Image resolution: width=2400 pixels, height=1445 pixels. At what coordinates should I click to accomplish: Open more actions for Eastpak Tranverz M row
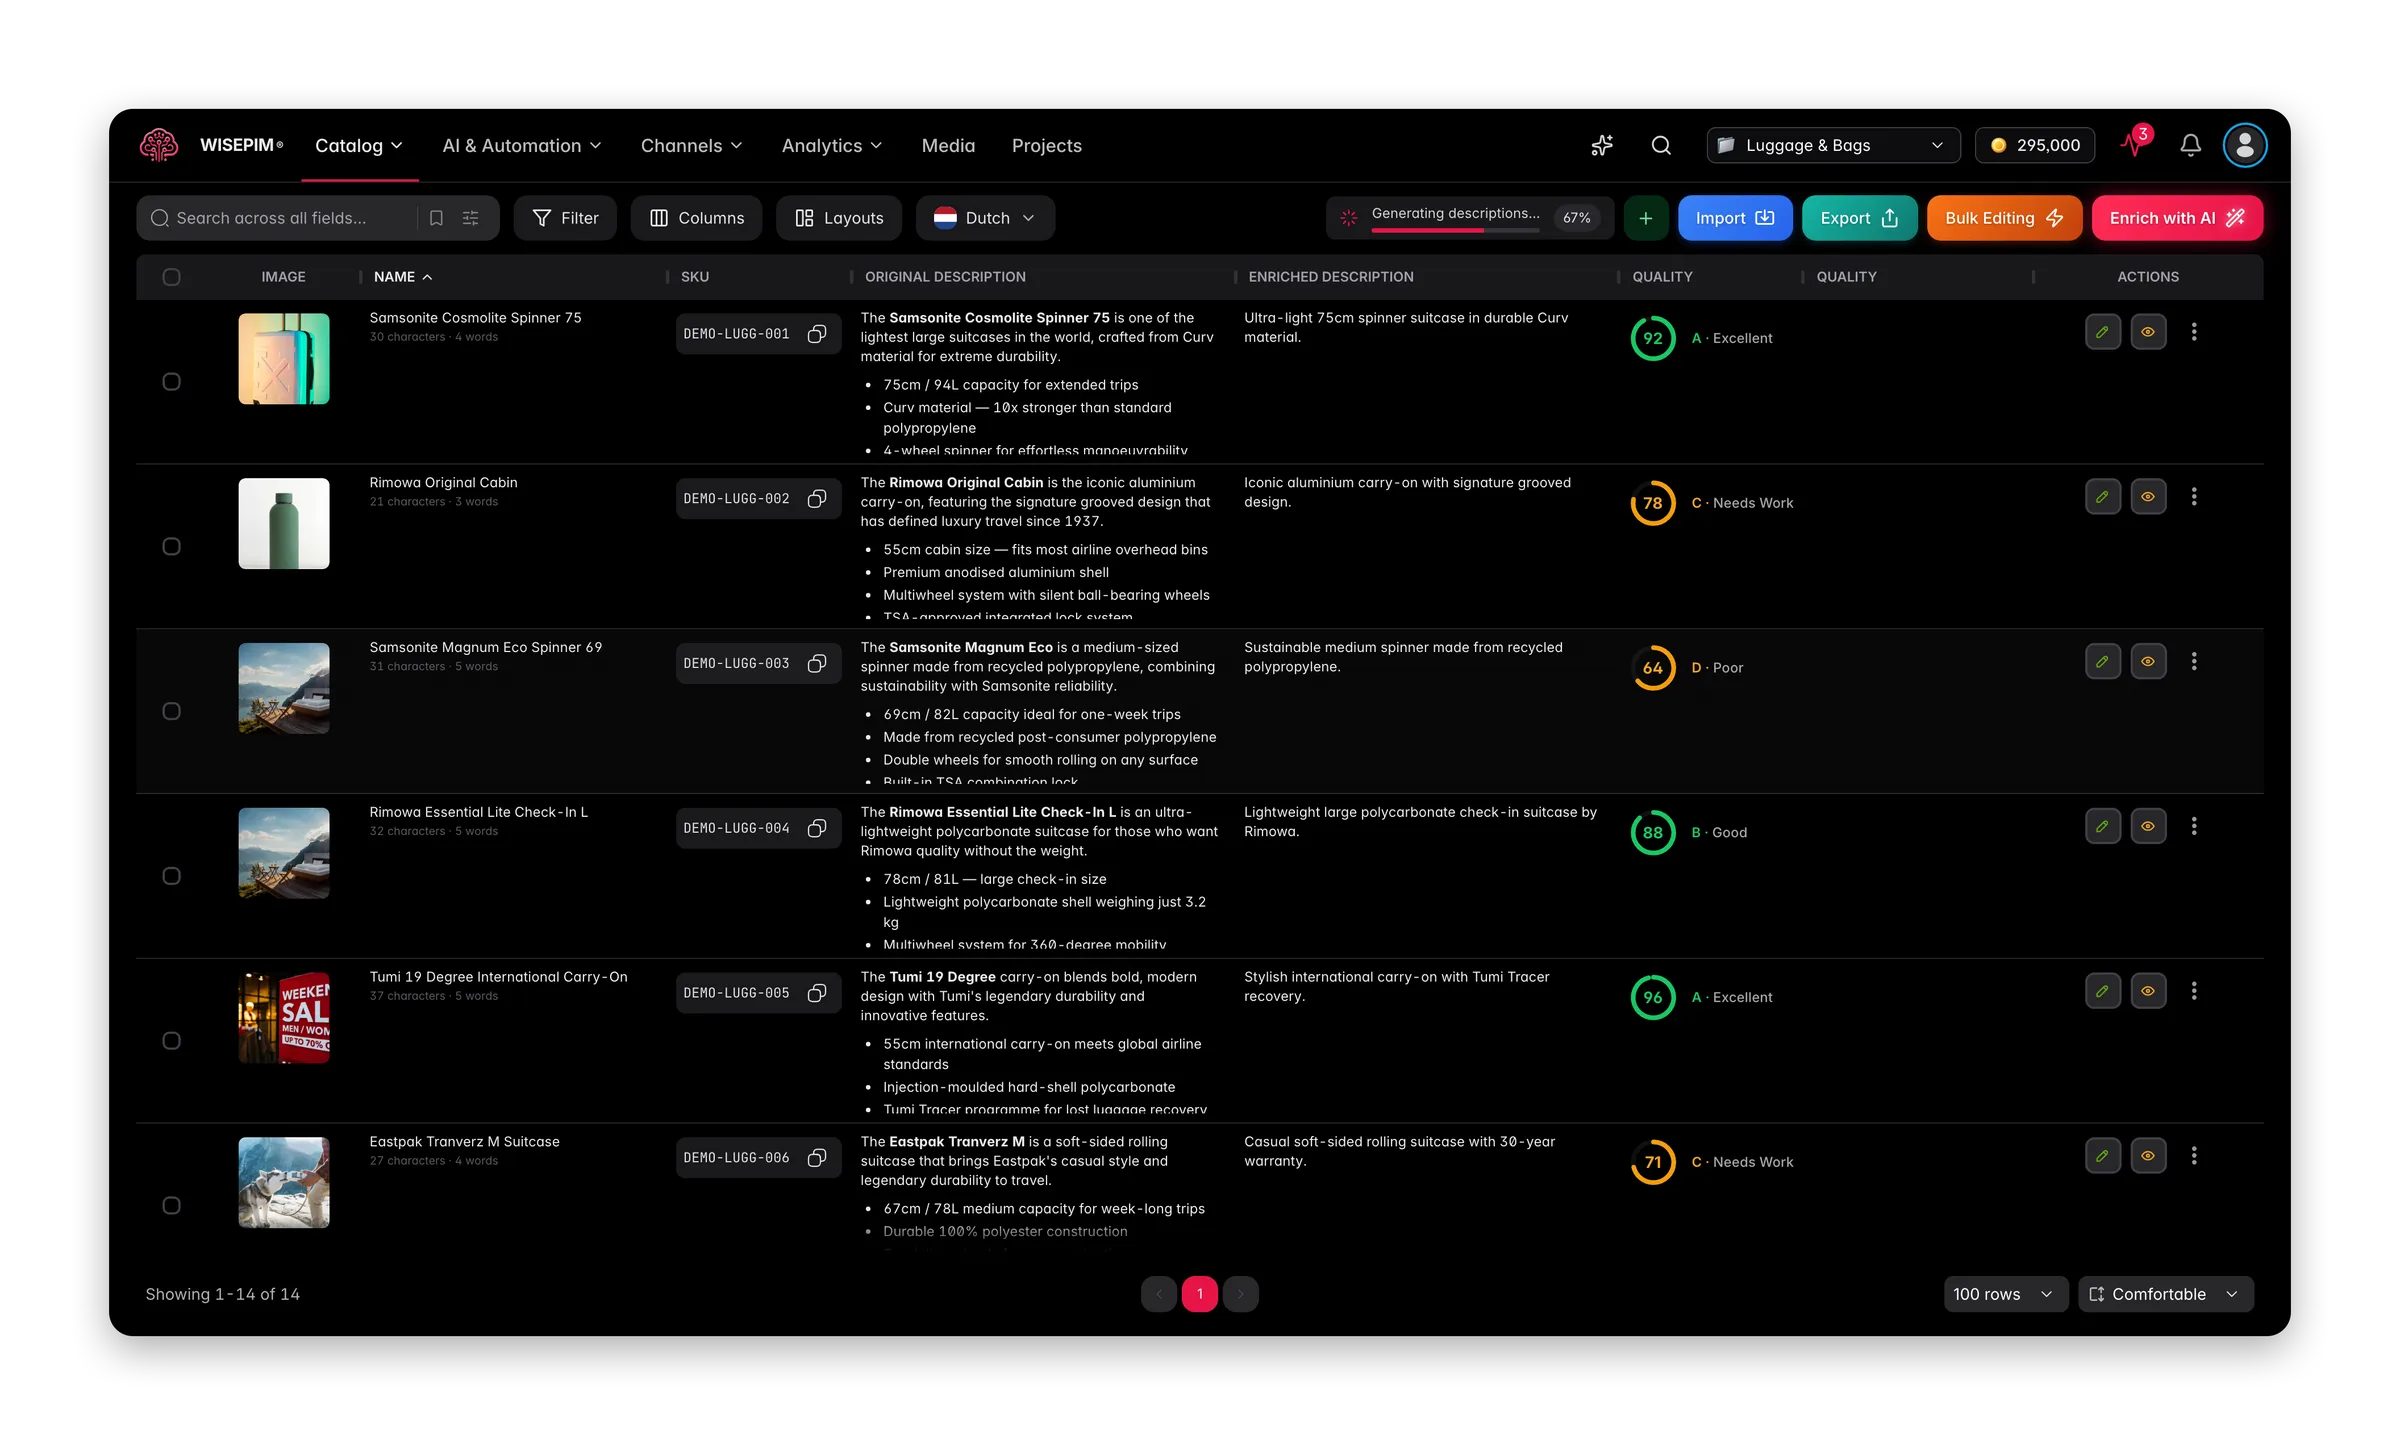click(2194, 1156)
